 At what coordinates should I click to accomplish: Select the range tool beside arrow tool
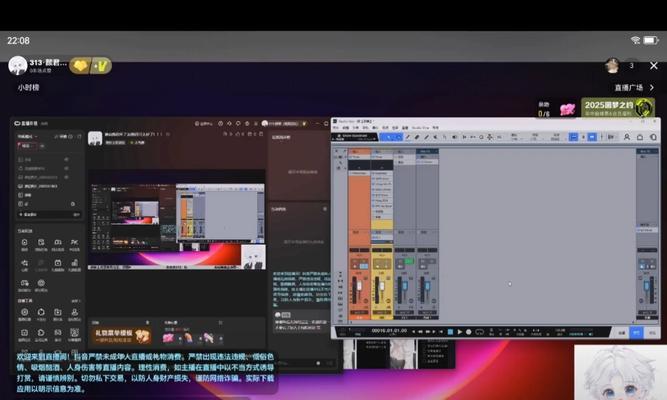(x=398, y=137)
